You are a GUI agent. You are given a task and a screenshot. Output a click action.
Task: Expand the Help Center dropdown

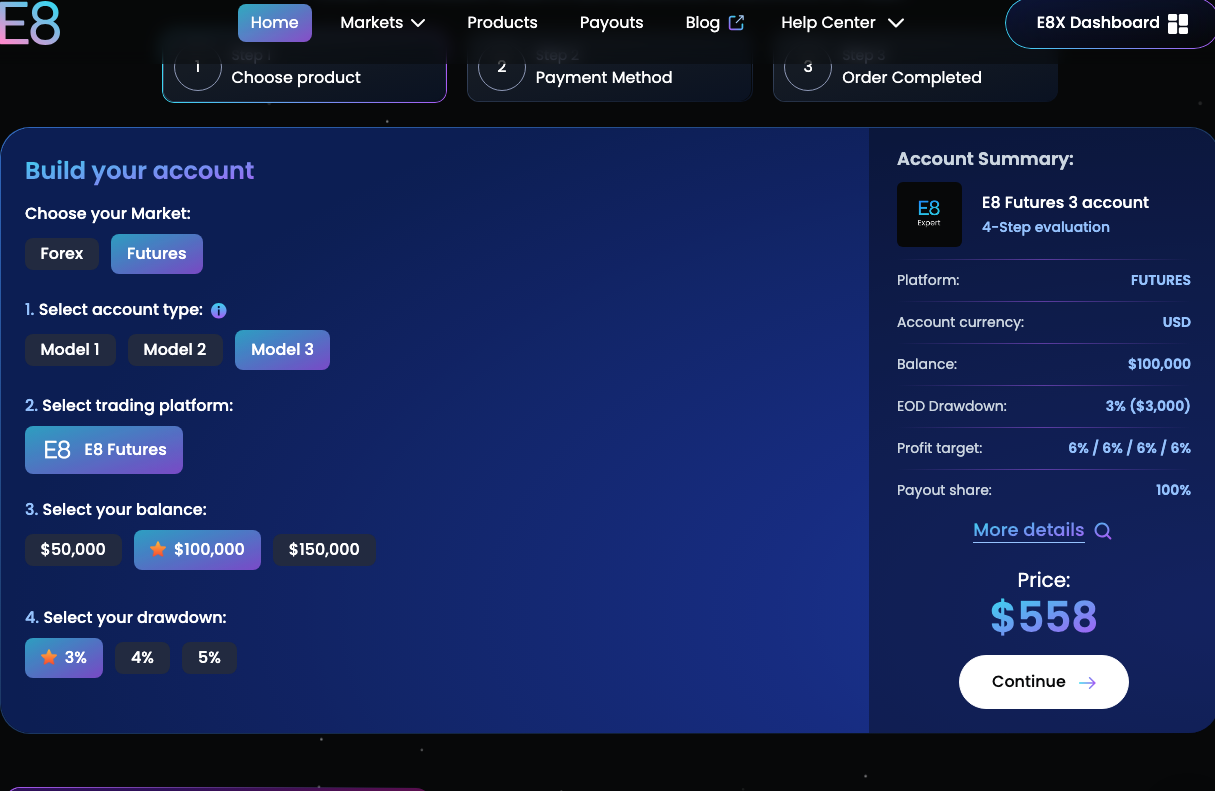tap(841, 23)
